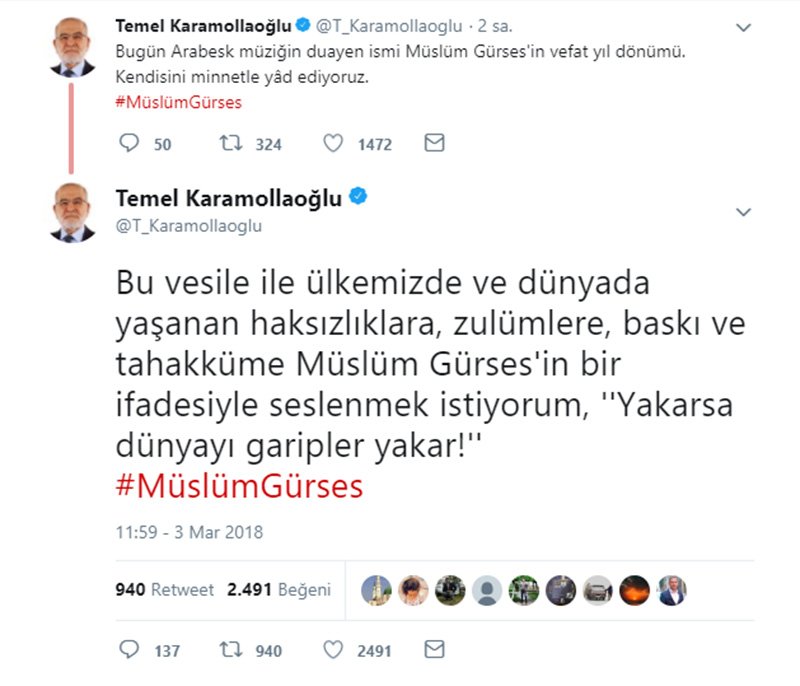This screenshot has width=800, height=686.
Task: Open the liker avatar showing fire image
Action: pyautogui.click(x=634, y=591)
